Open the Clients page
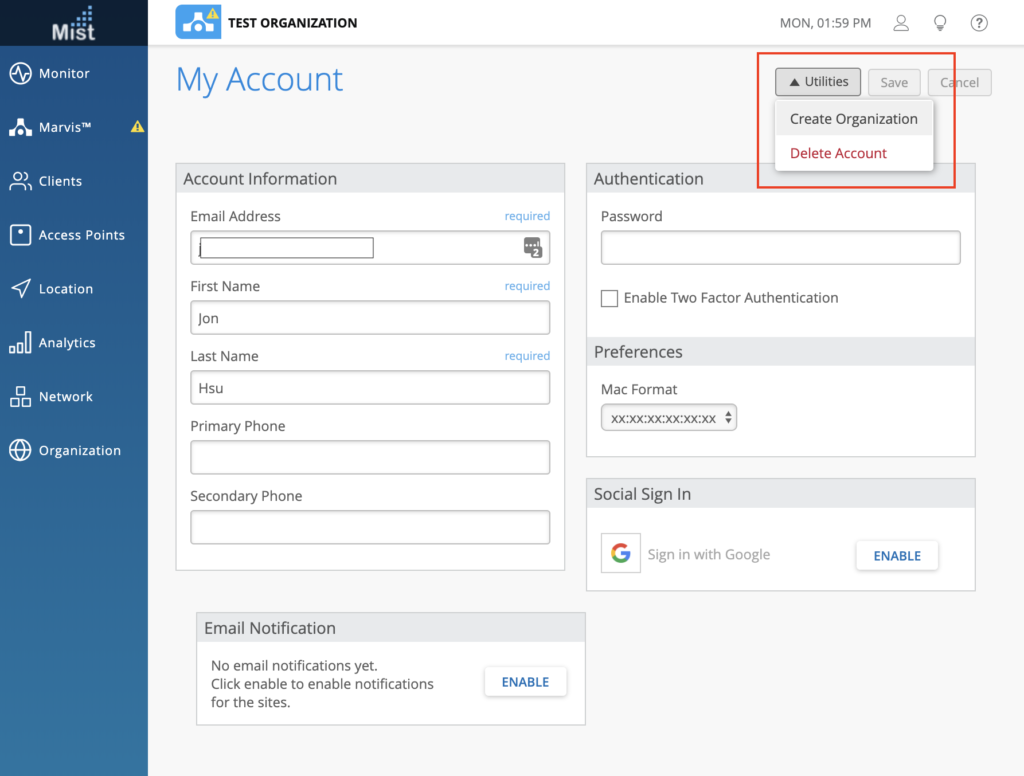Viewport: 1024px width, 776px height. pyautogui.click(x=59, y=181)
